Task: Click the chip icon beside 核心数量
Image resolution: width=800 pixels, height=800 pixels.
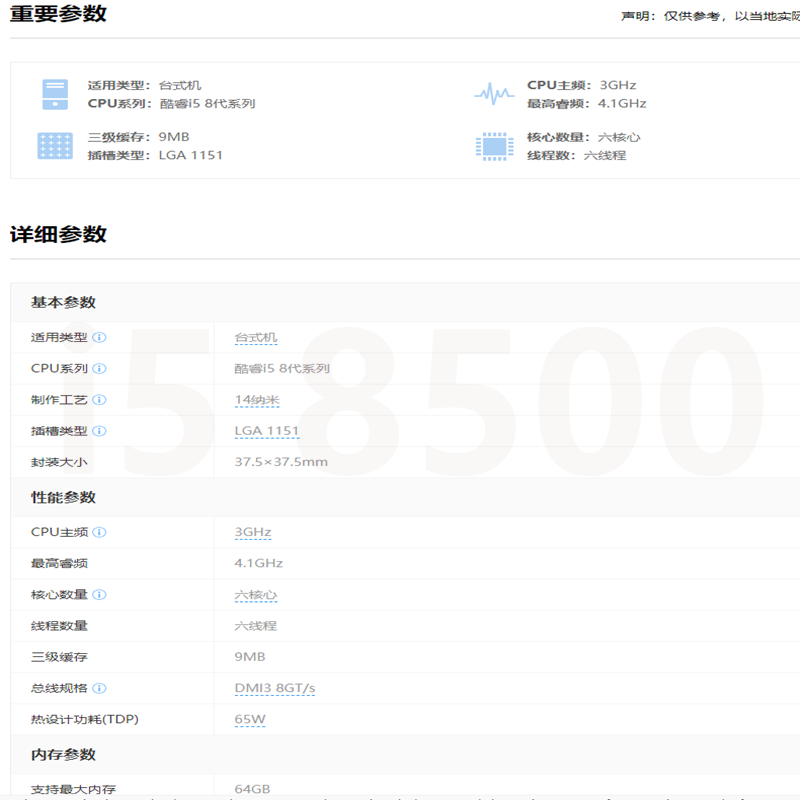Action: 494,146
